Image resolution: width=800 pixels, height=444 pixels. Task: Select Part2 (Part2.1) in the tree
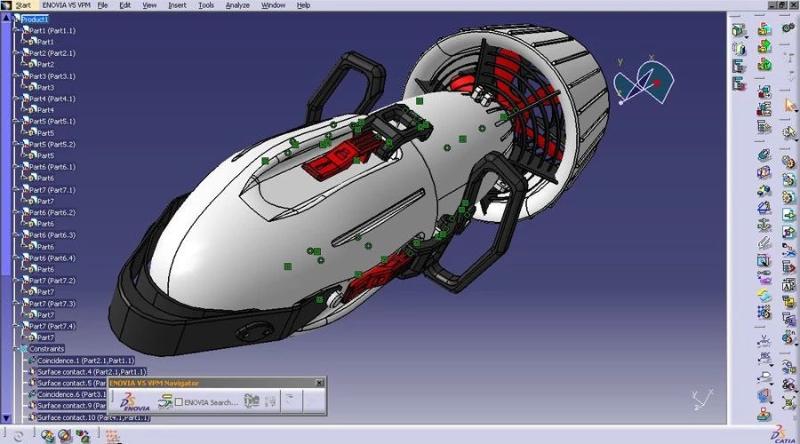(52, 53)
